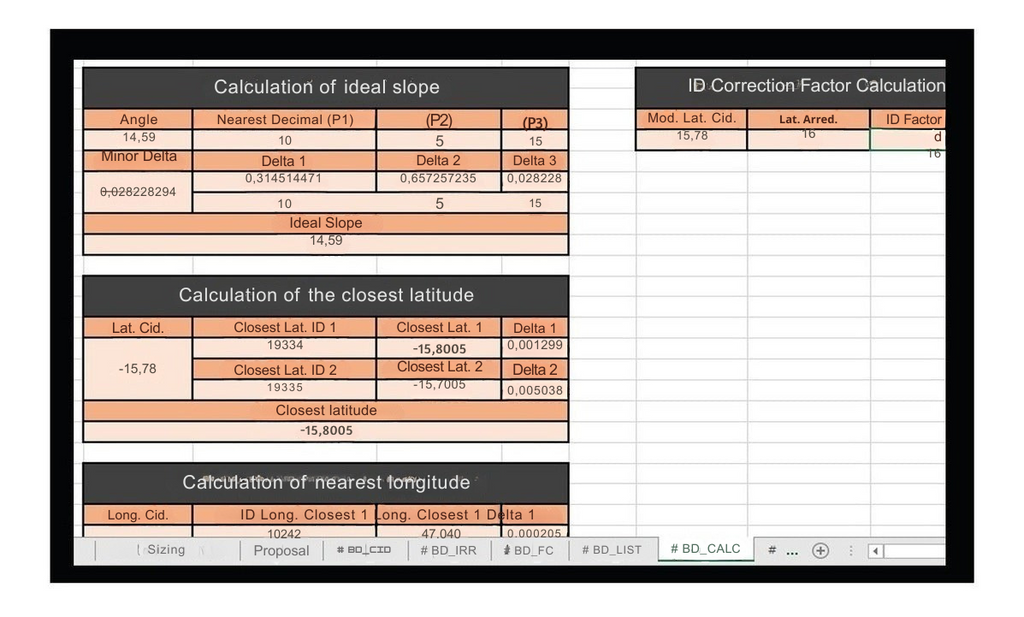Select the Angle value cell 14,59
Viewport: 1024px width, 617px height.
pyautogui.click(x=138, y=138)
